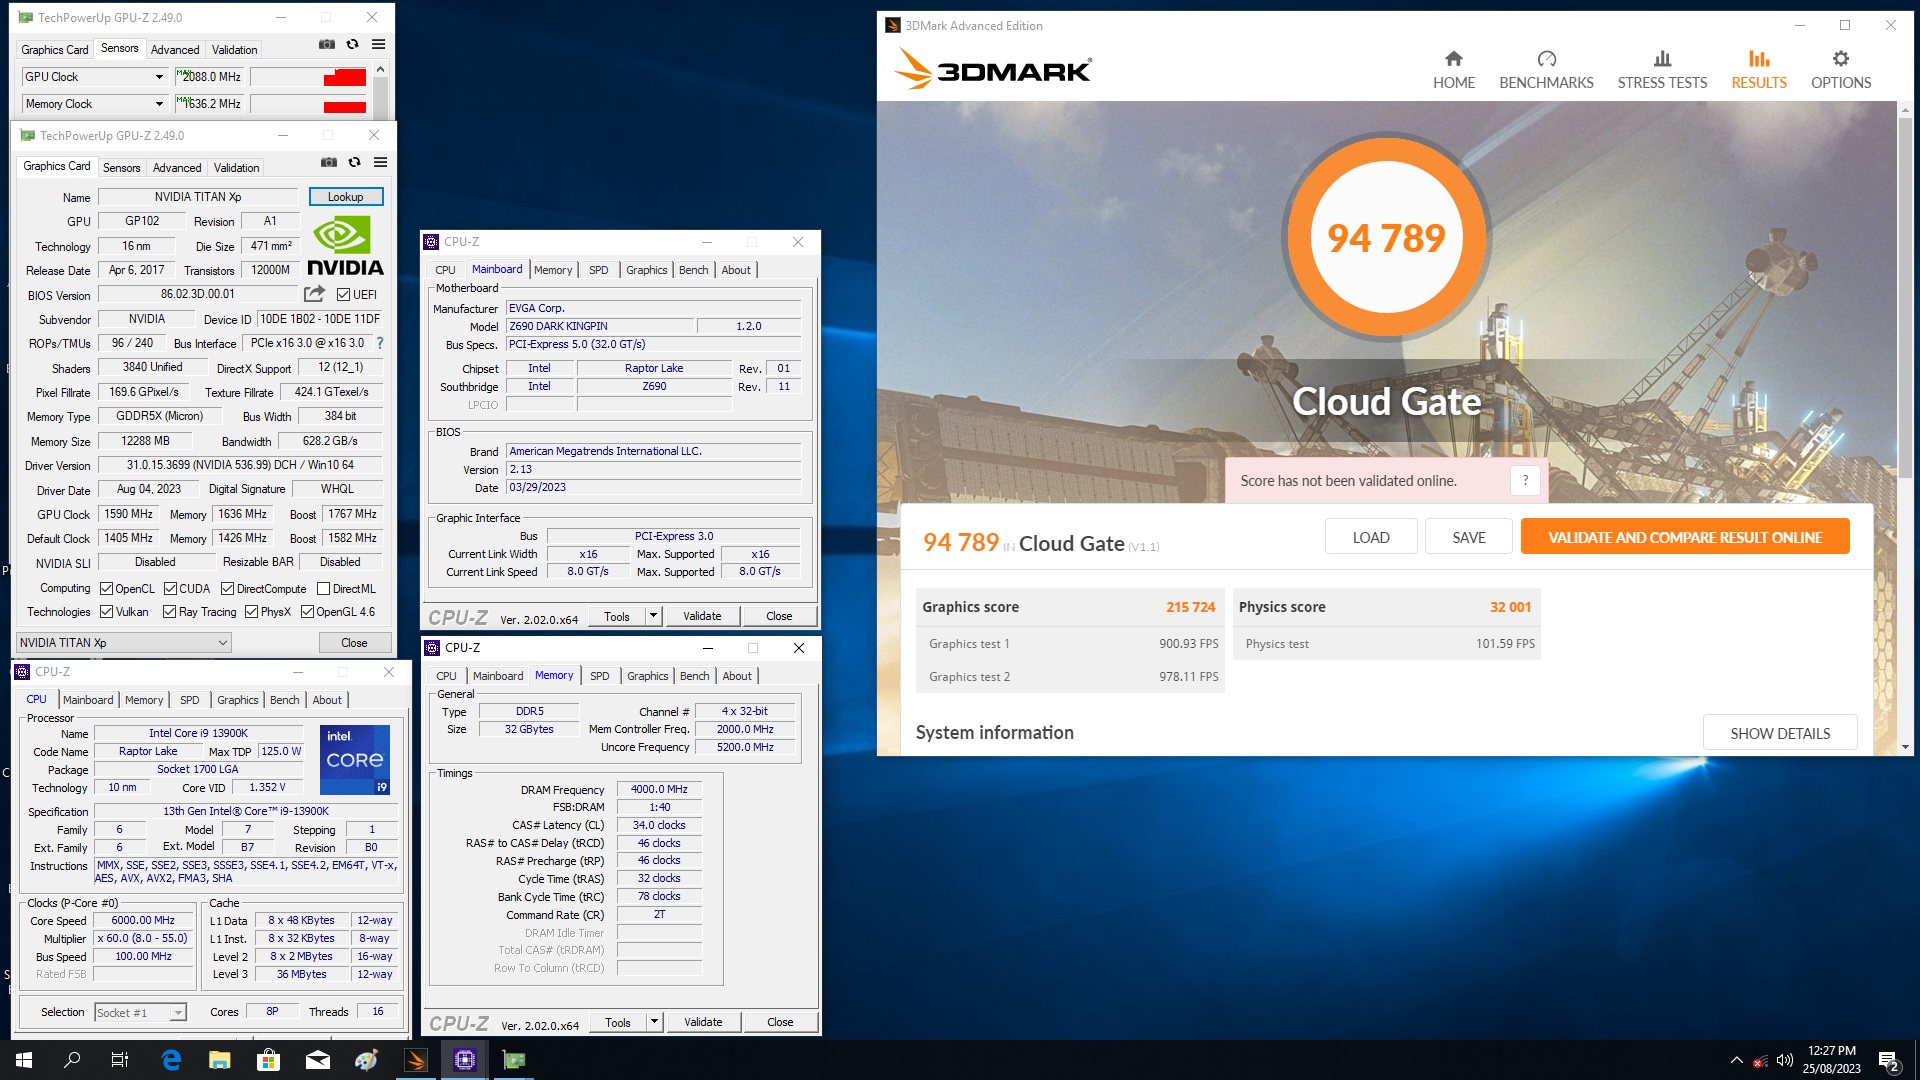The width and height of the screenshot is (1920, 1080).
Task: Open Windows search from the taskbar
Action: (x=72, y=1060)
